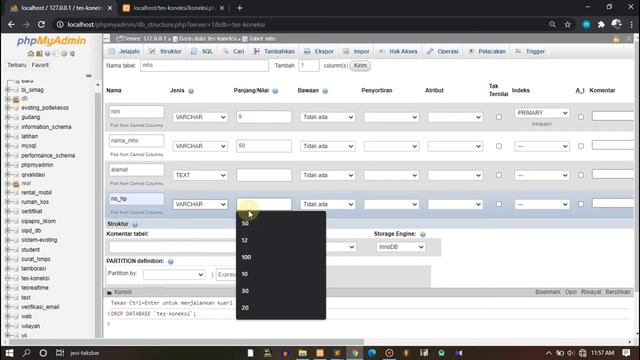The height and width of the screenshot is (360, 640).
Task: Open the PRIMARY Indeks dropdown for nim
Action: coord(542,113)
